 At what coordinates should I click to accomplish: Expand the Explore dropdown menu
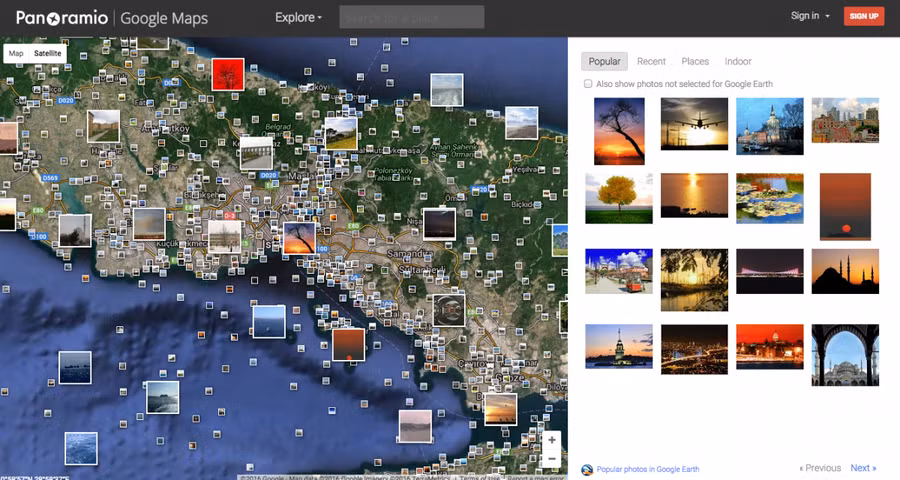tap(299, 17)
